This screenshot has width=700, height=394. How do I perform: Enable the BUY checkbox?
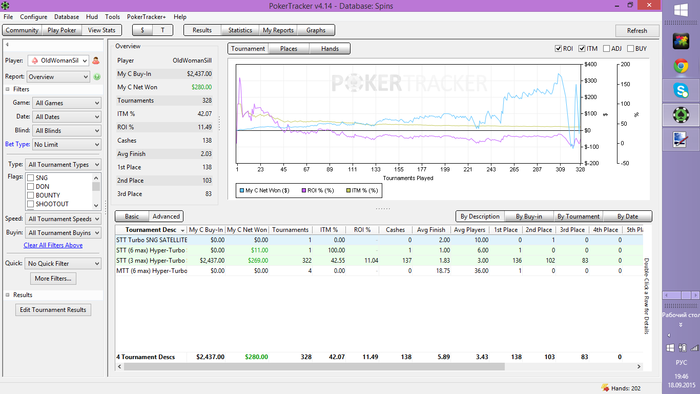click(630, 49)
